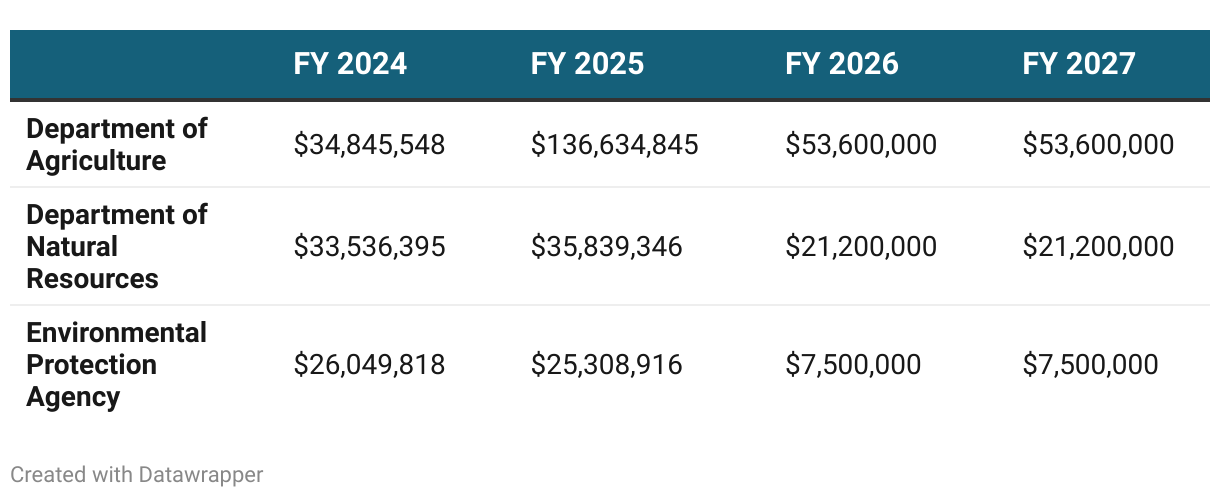Viewport: 1220px width, 498px height.
Task: Select the $25,308,916 value
Action: pyautogui.click(x=606, y=364)
